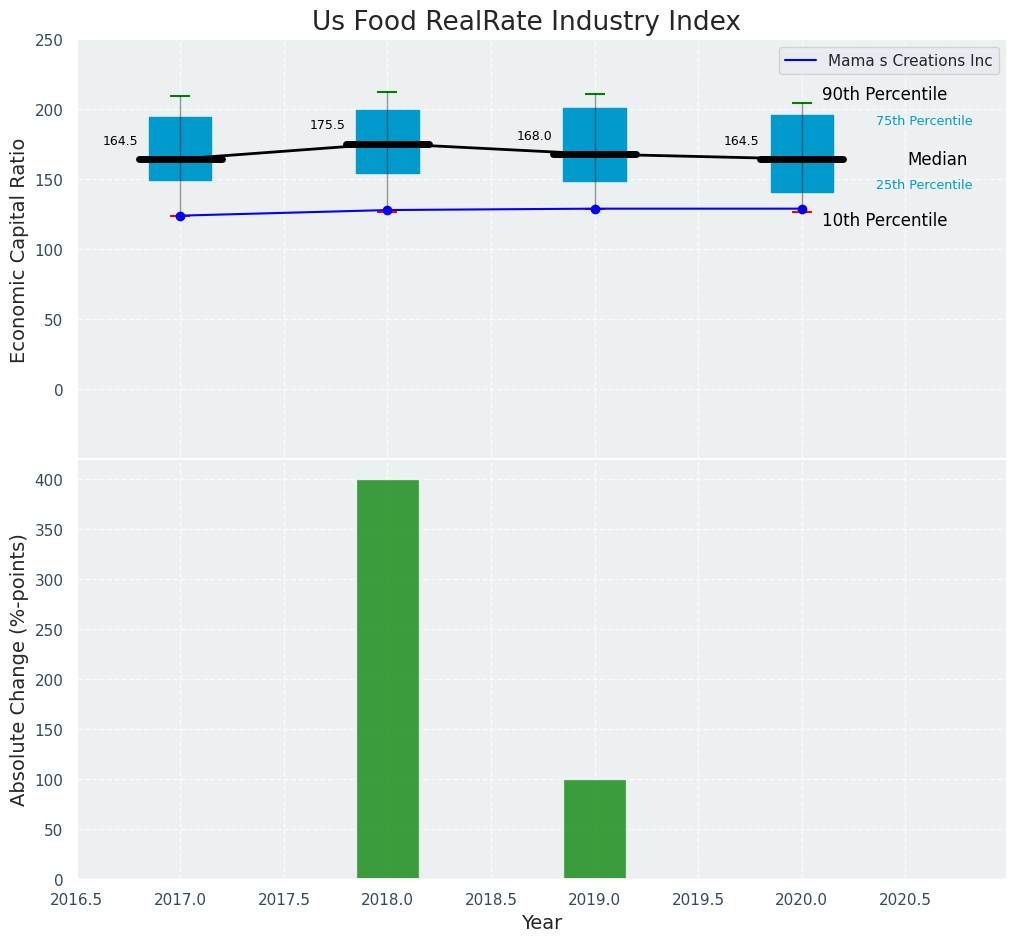The width and height of the screenshot is (1016, 942).
Task: Click the blue box plot for 2018
Action: pos(388,128)
